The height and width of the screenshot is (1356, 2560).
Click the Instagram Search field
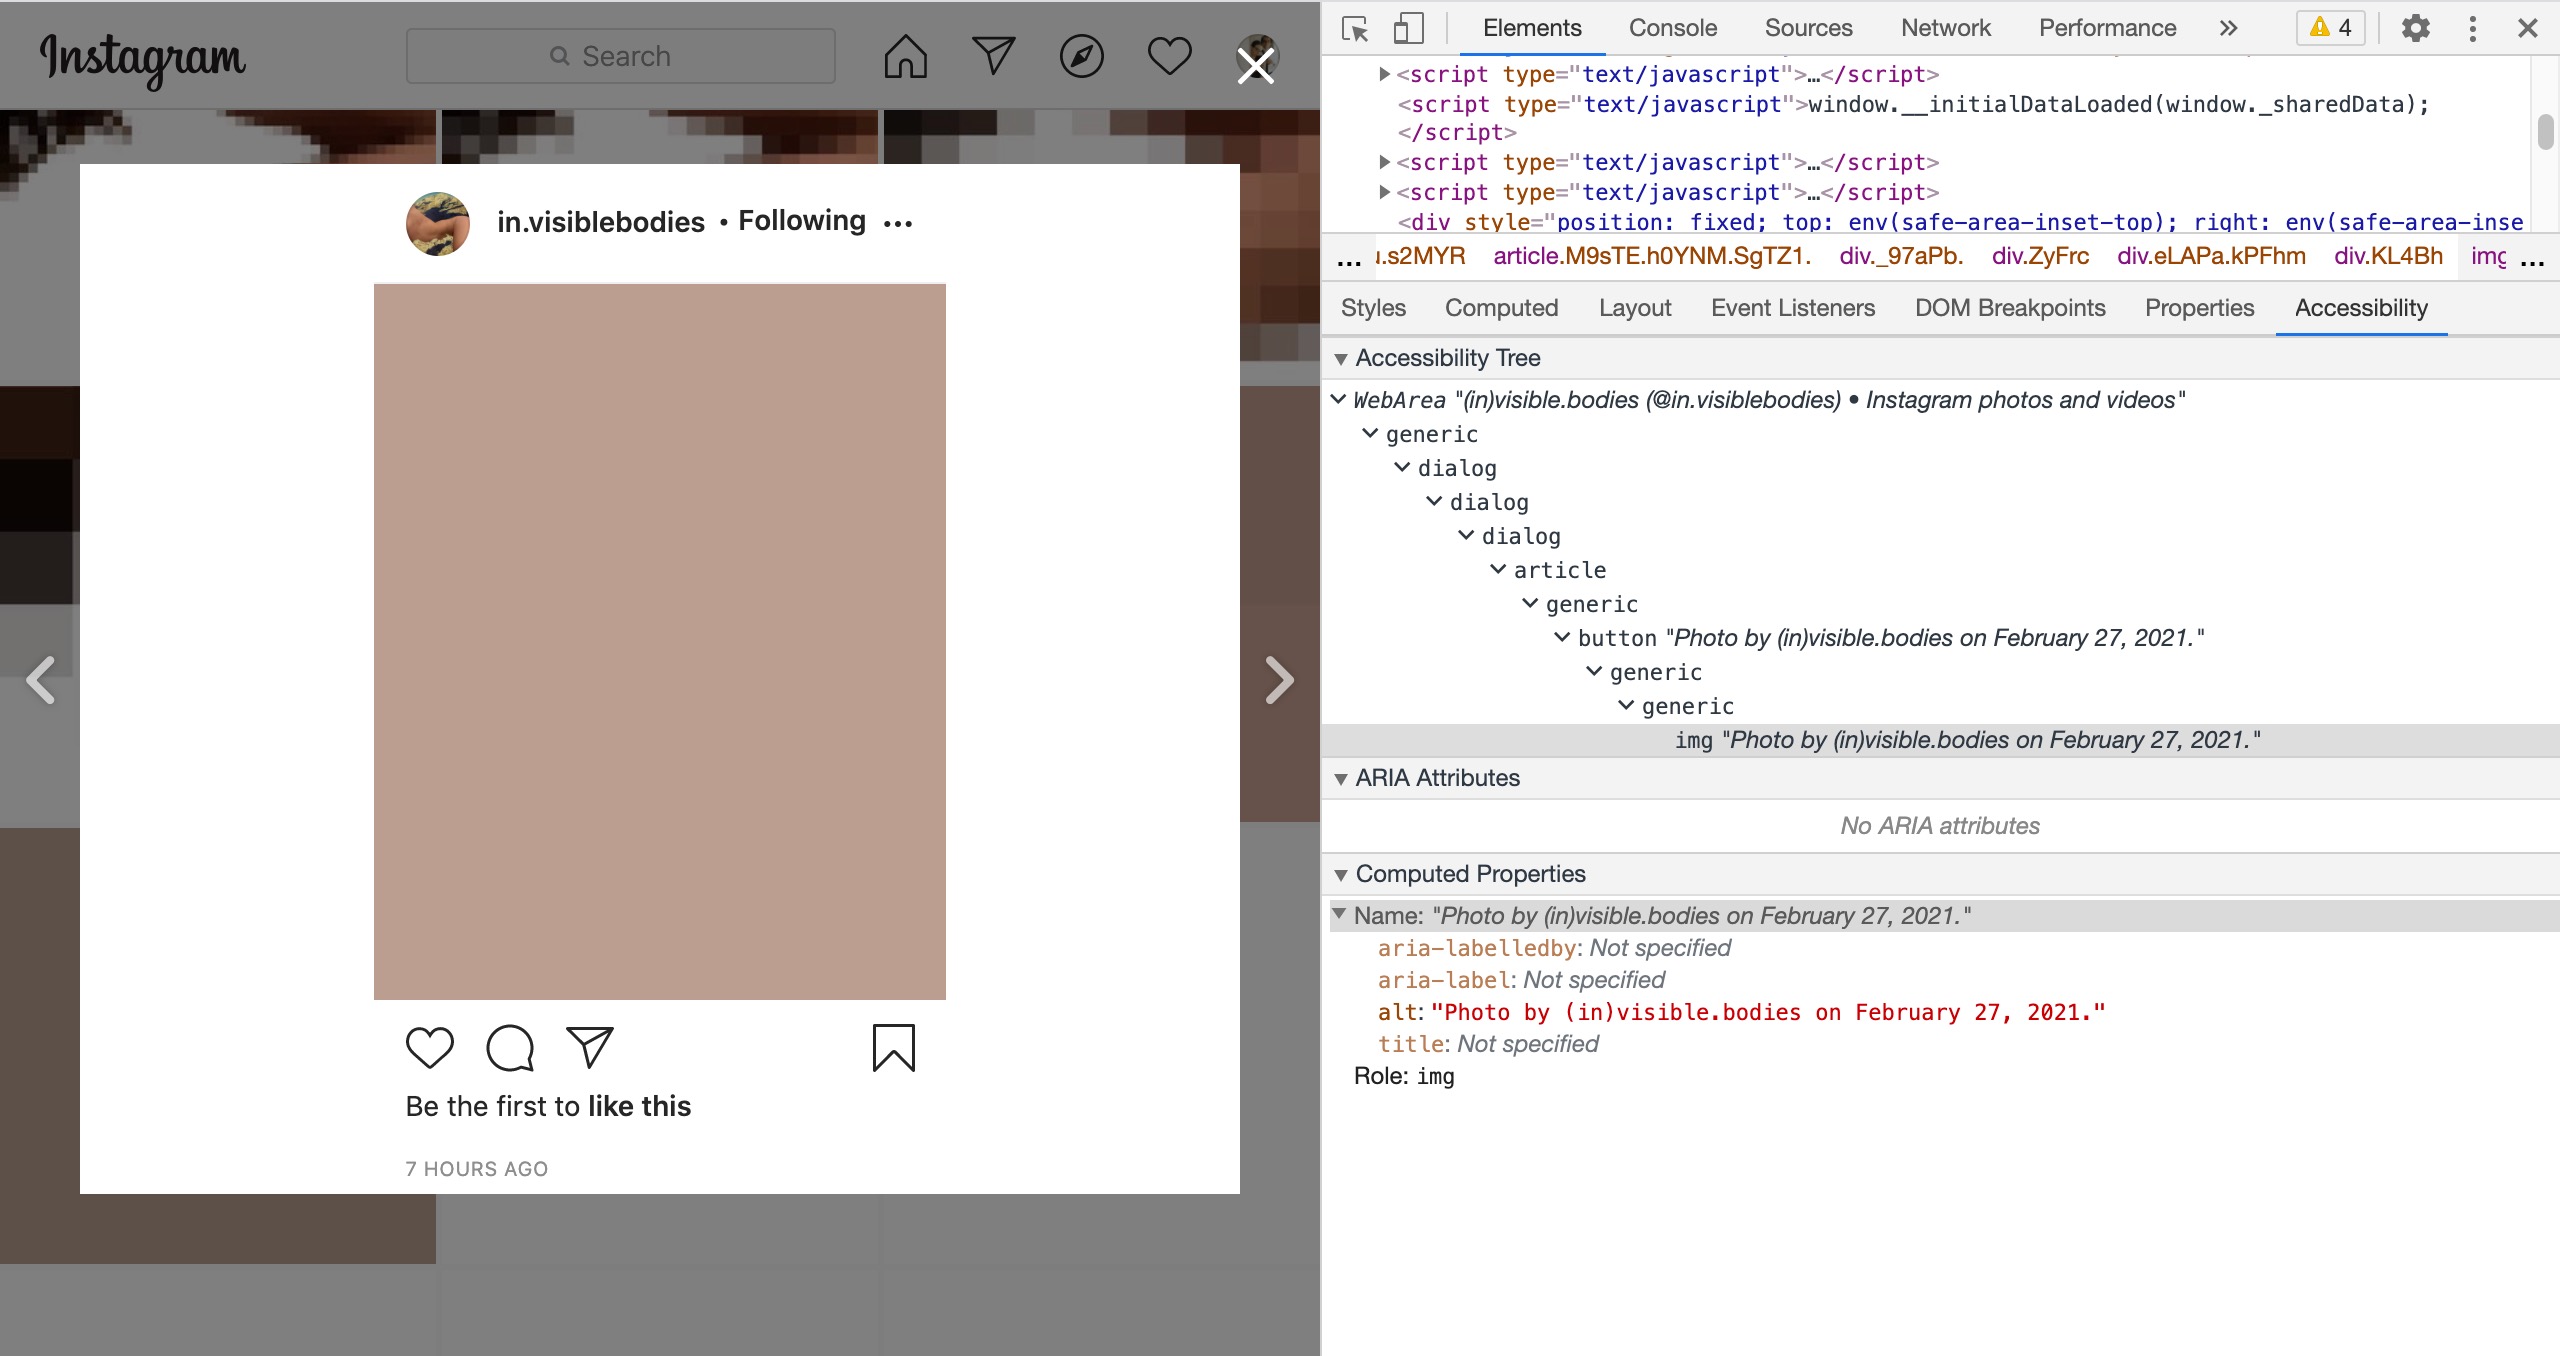620,56
